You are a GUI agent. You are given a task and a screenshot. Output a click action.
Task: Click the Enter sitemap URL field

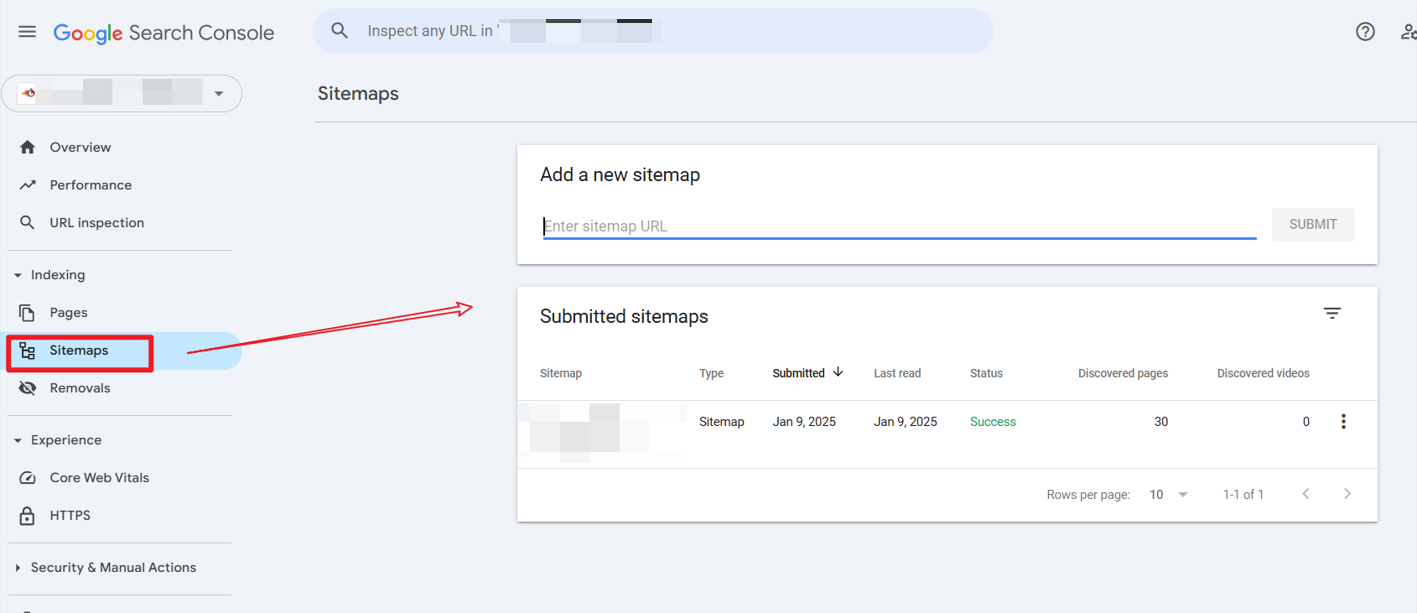point(899,226)
